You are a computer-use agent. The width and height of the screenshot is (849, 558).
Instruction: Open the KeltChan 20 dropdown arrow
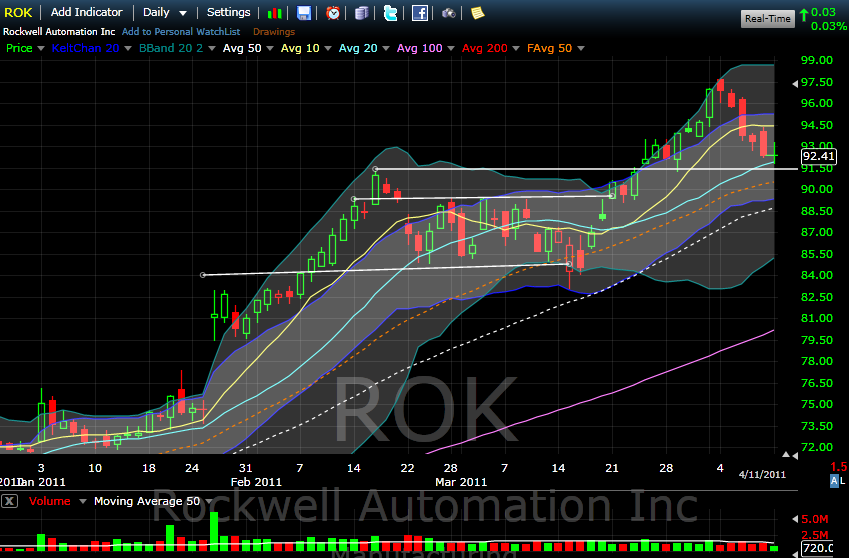pyautogui.click(x=128, y=49)
